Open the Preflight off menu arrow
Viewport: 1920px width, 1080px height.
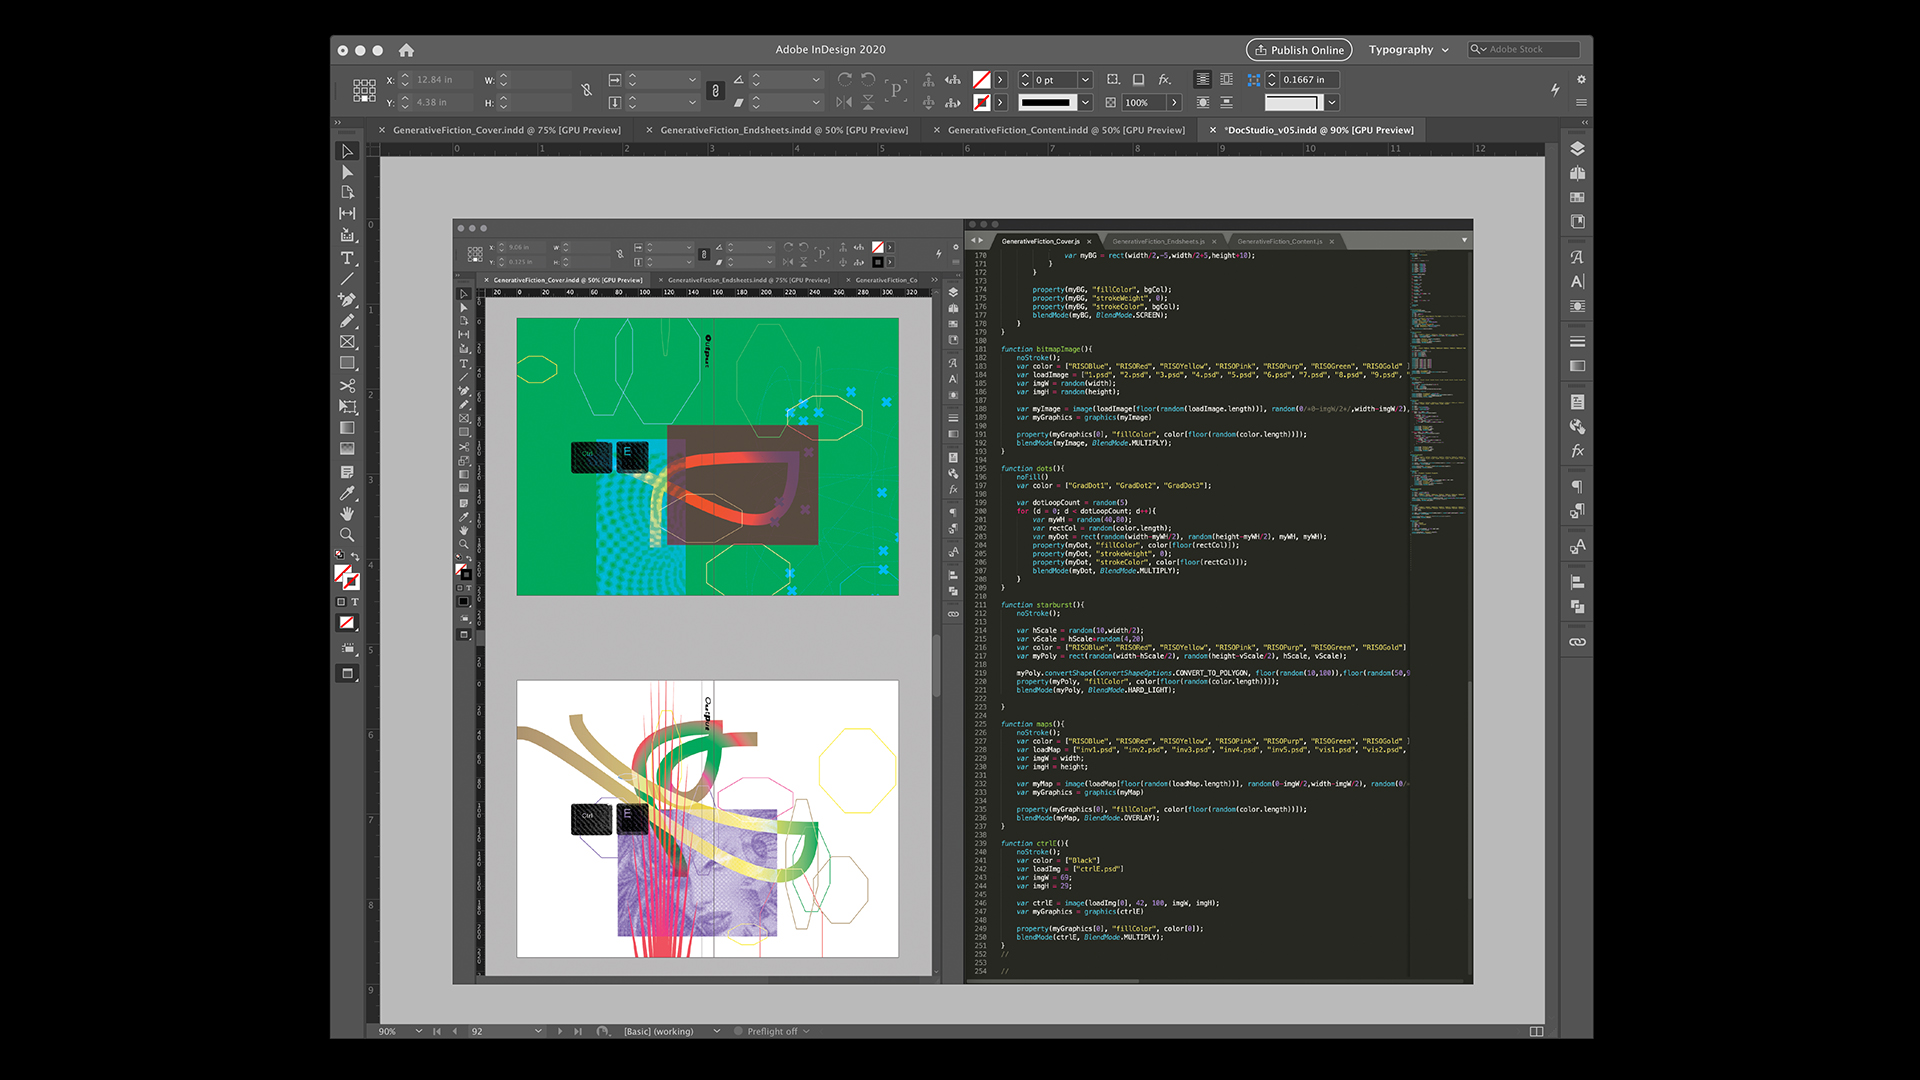click(x=806, y=1031)
